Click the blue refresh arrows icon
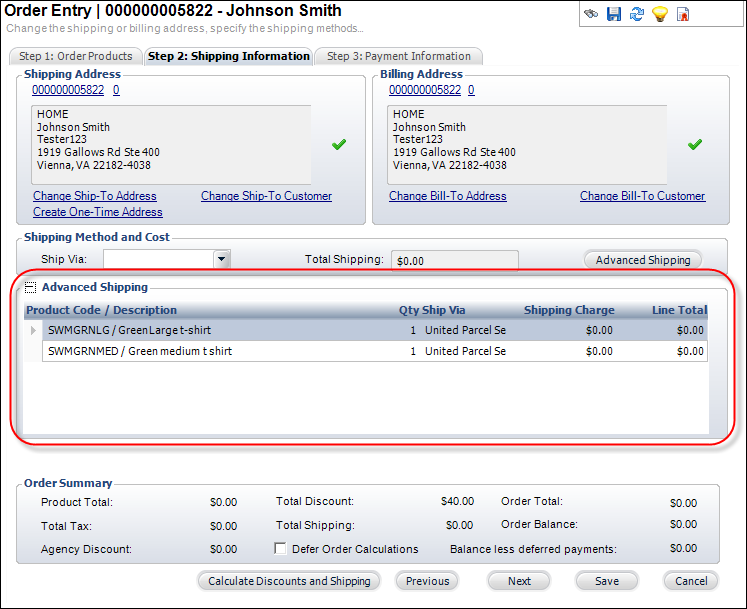 (x=637, y=14)
